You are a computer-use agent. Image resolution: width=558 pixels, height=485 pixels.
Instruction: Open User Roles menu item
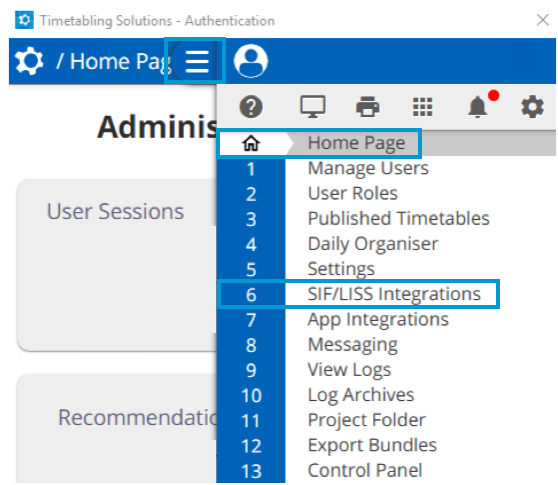[x=352, y=194]
